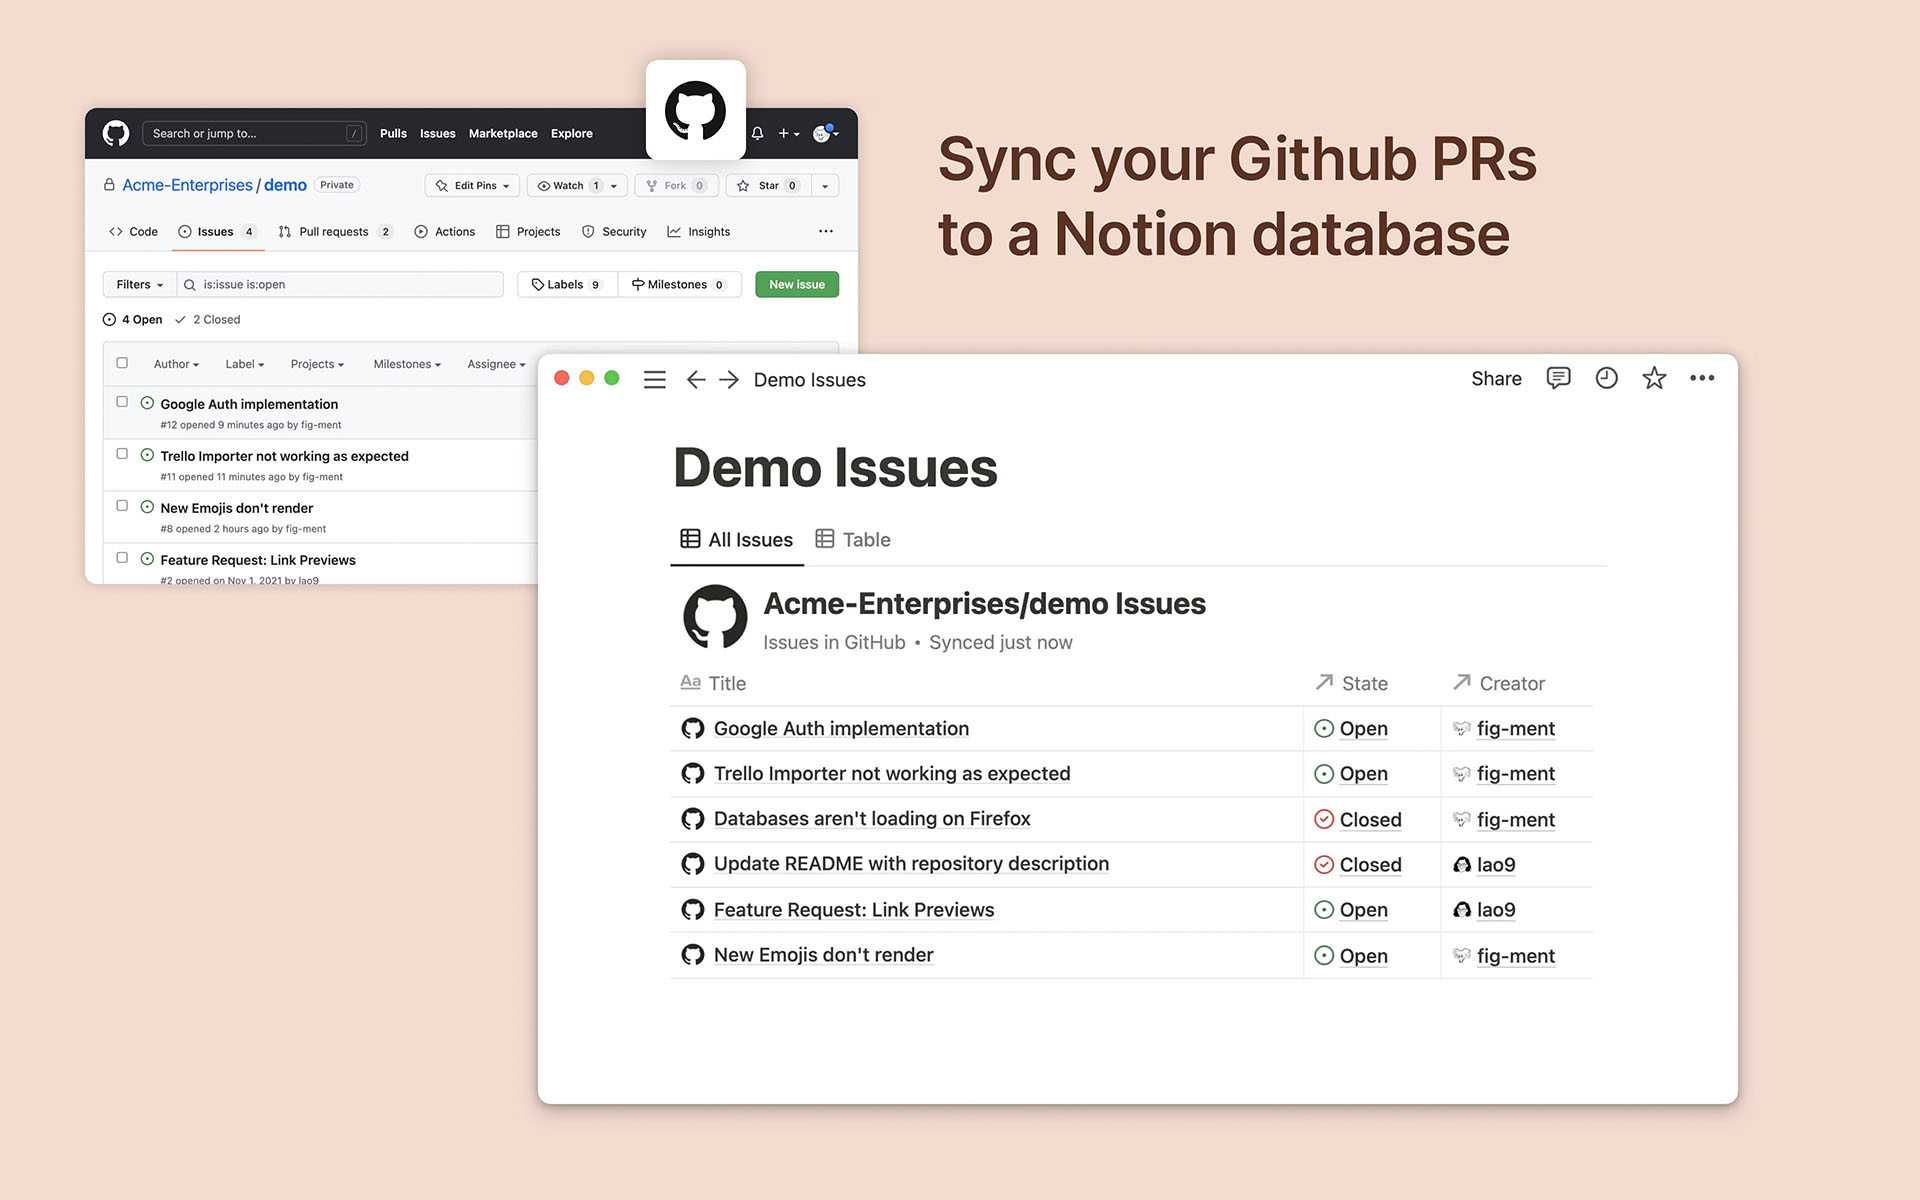Expand the Projects filter dropdown in issue list
The width and height of the screenshot is (1920, 1200).
(317, 364)
